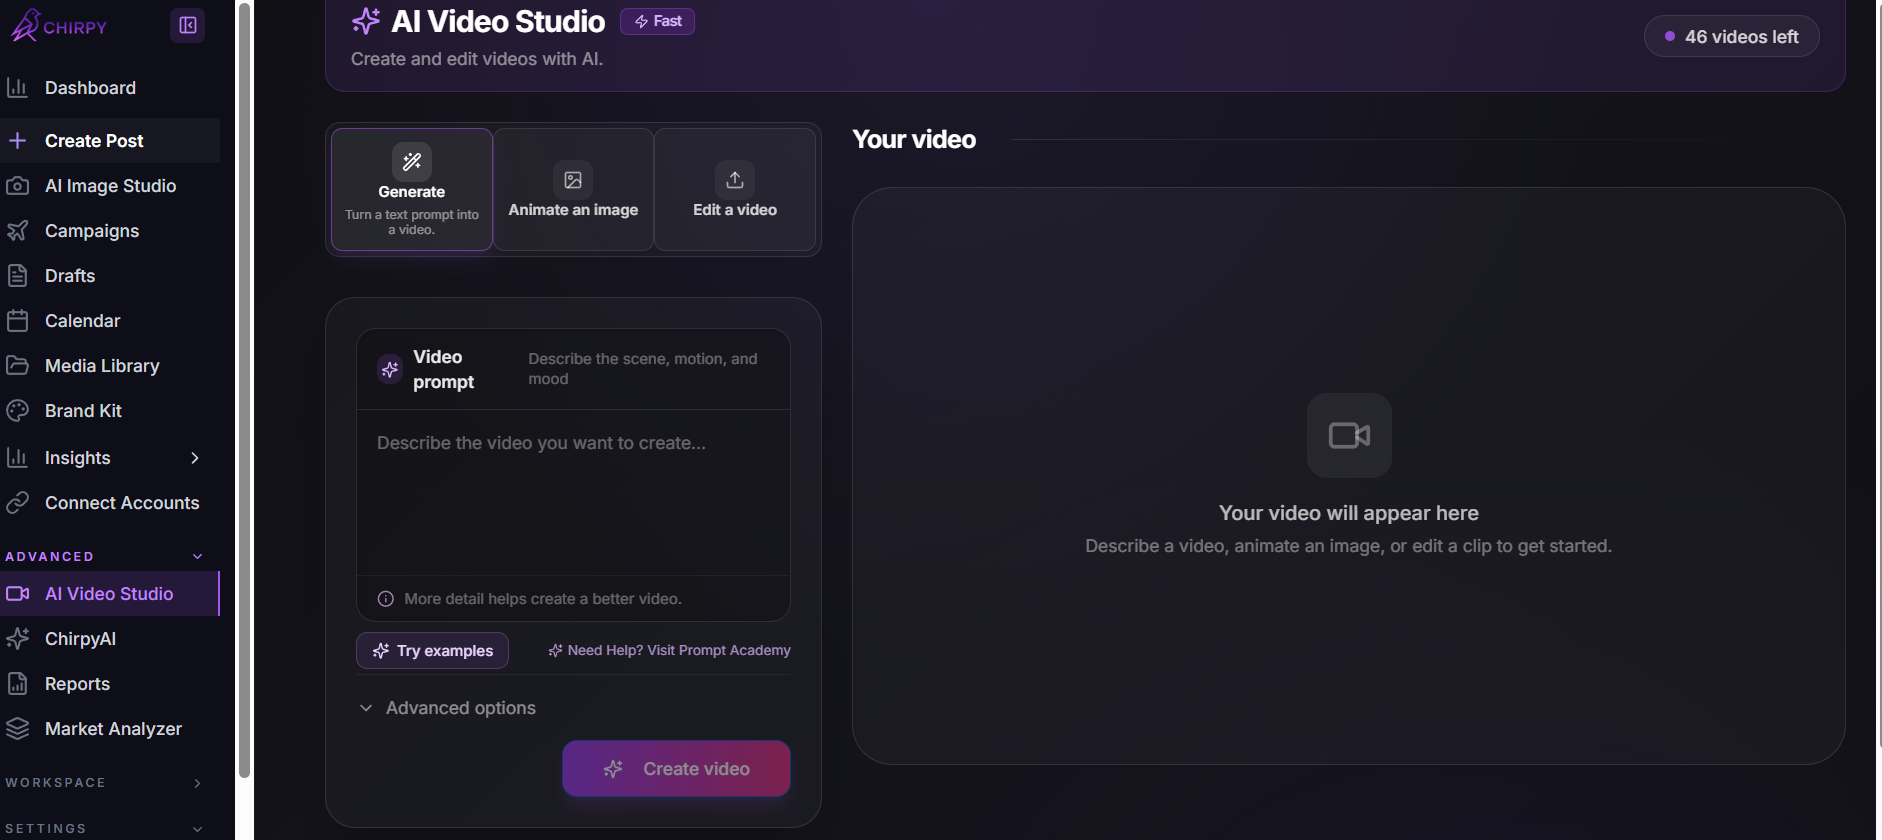The width and height of the screenshot is (1882, 840).
Task: Click the Reports file icon
Action: point(17,683)
